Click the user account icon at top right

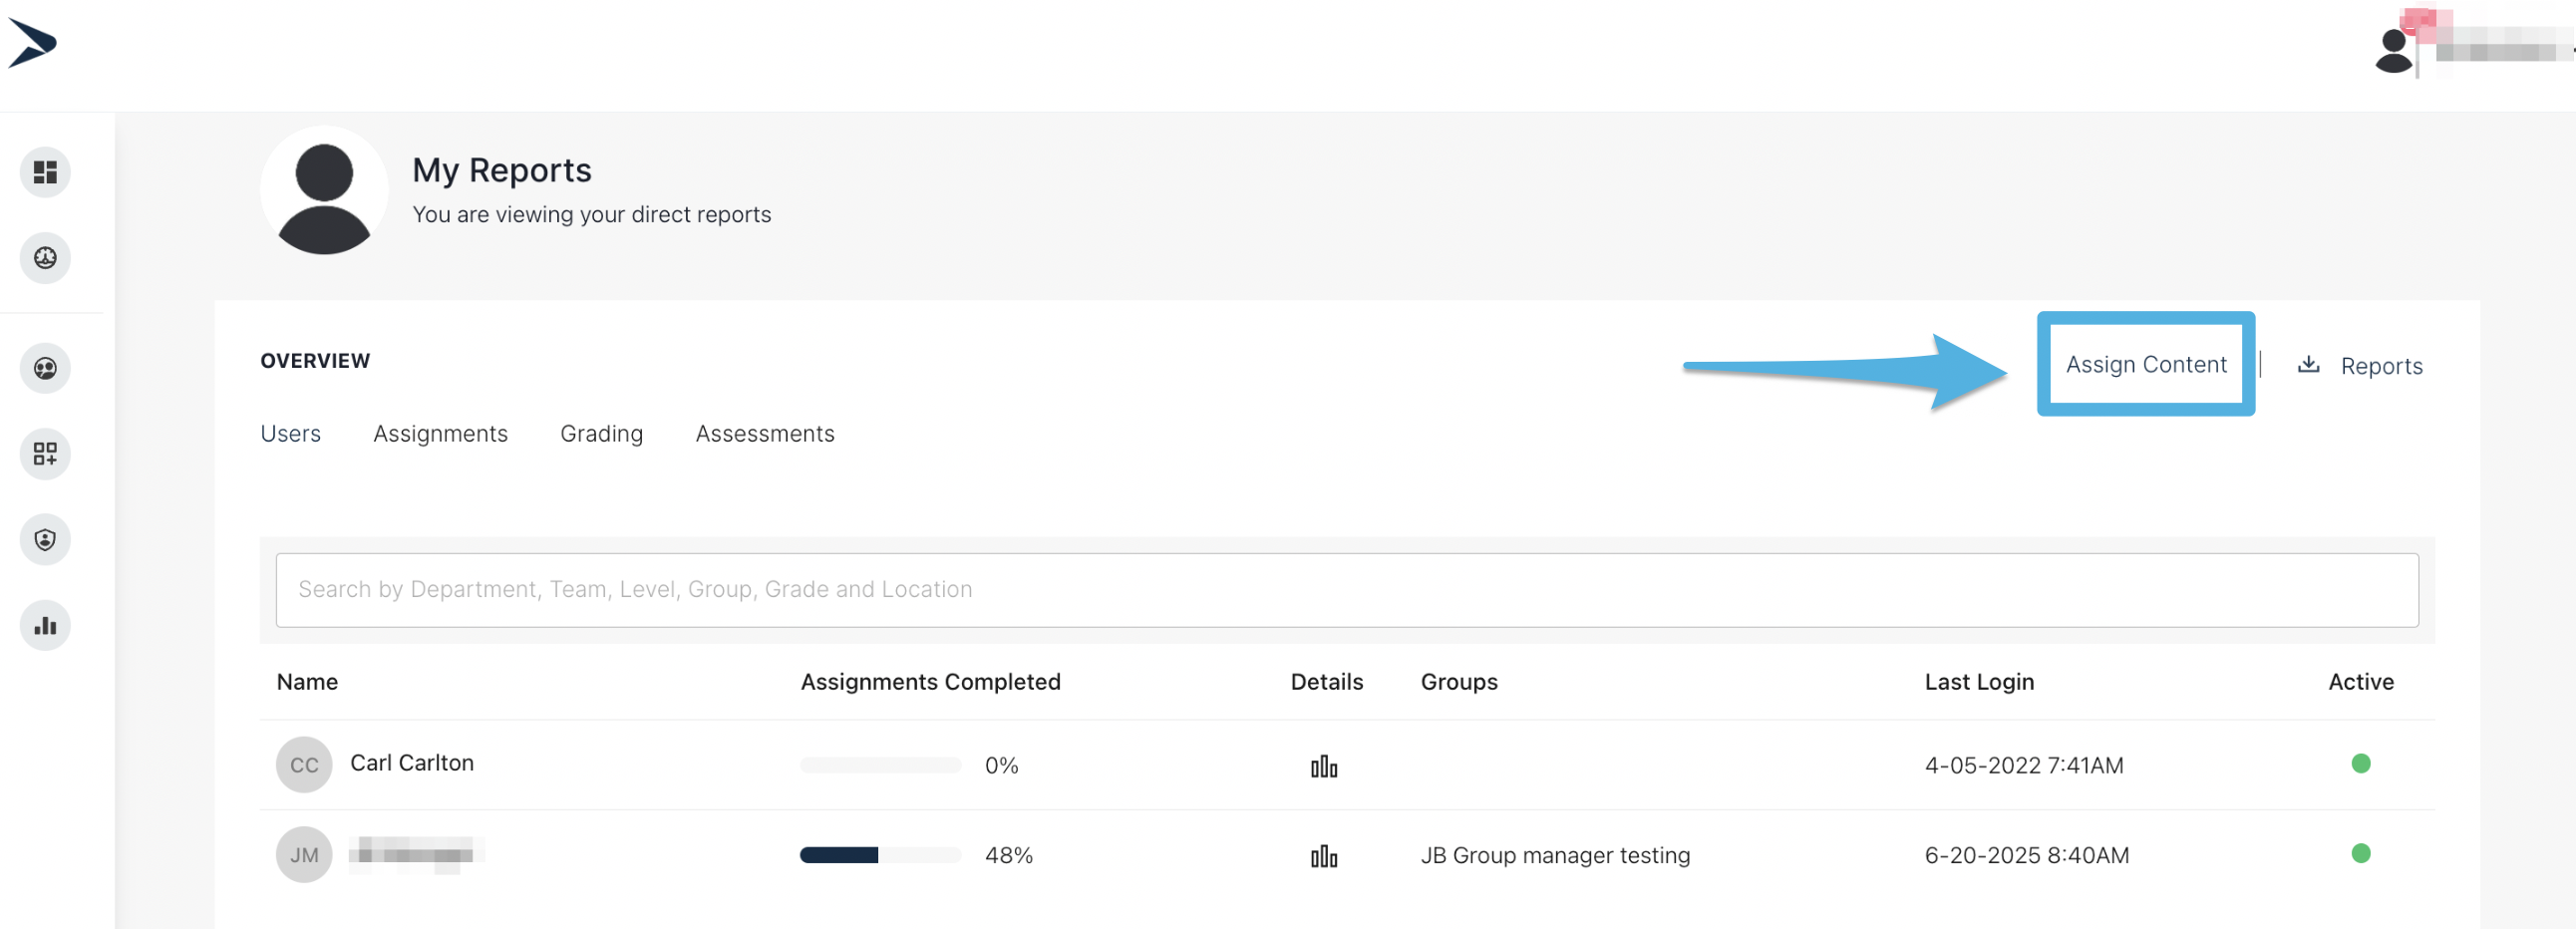2393,50
